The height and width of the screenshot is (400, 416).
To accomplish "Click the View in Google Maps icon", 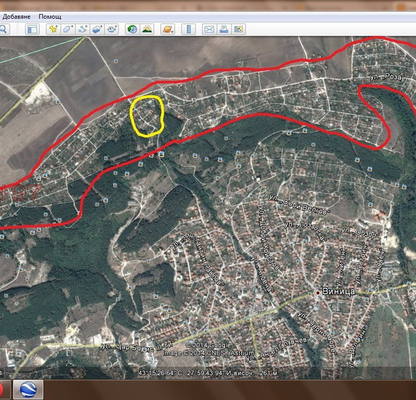I will click(x=238, y=29).
